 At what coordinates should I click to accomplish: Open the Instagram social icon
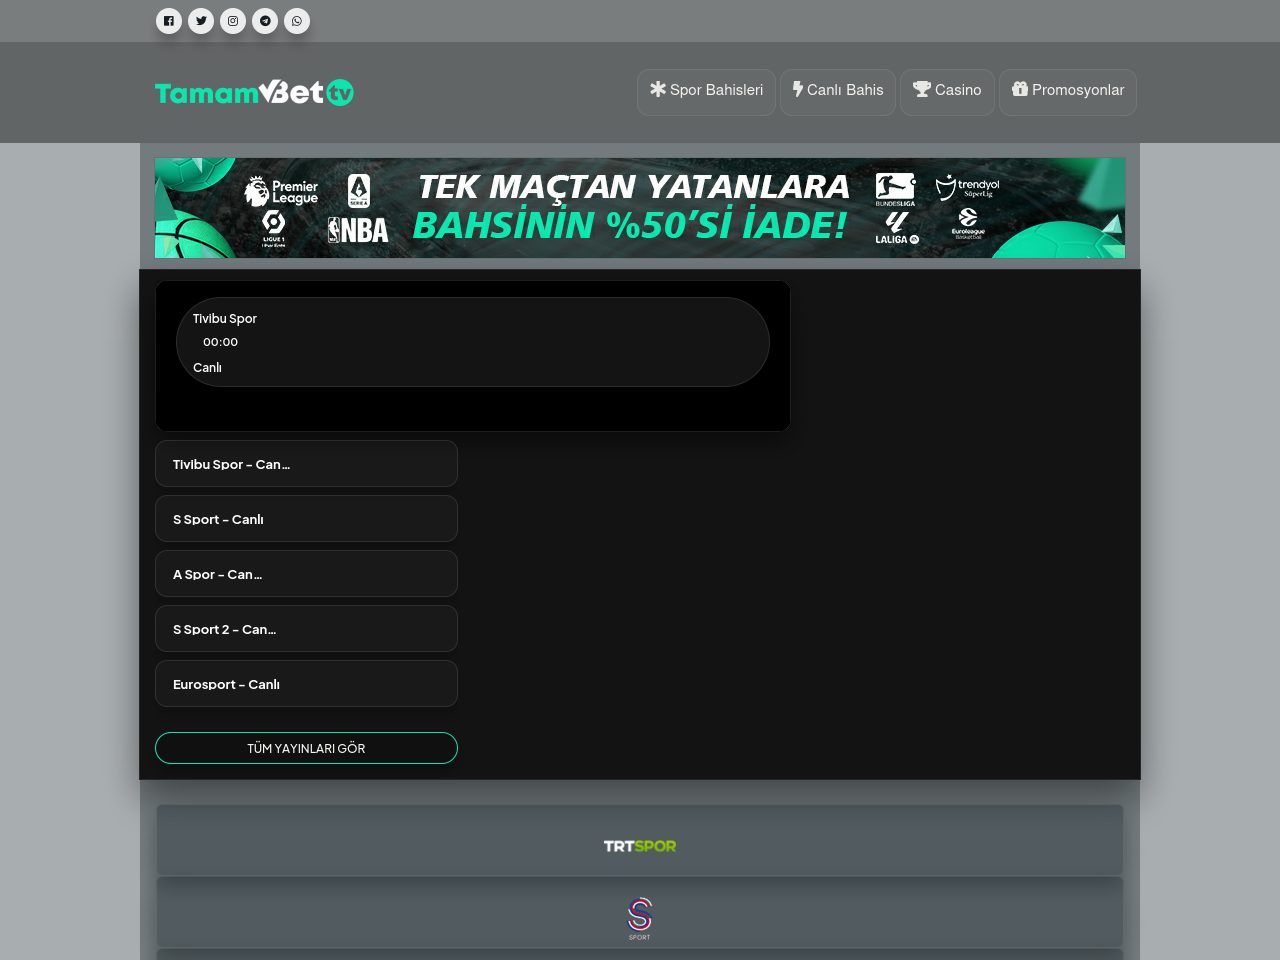tap(233, 21)
